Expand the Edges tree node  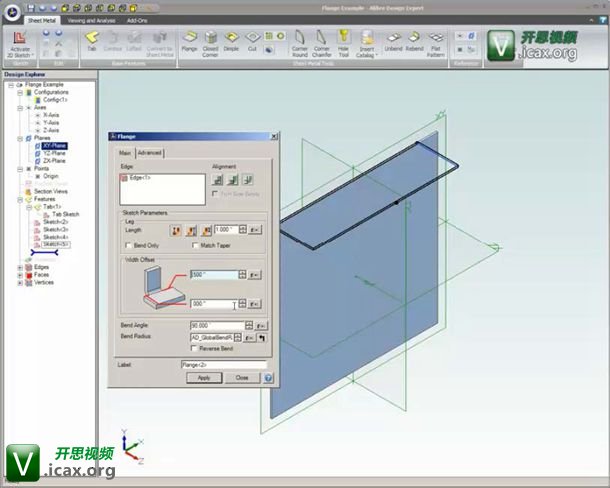coord(20,267)
